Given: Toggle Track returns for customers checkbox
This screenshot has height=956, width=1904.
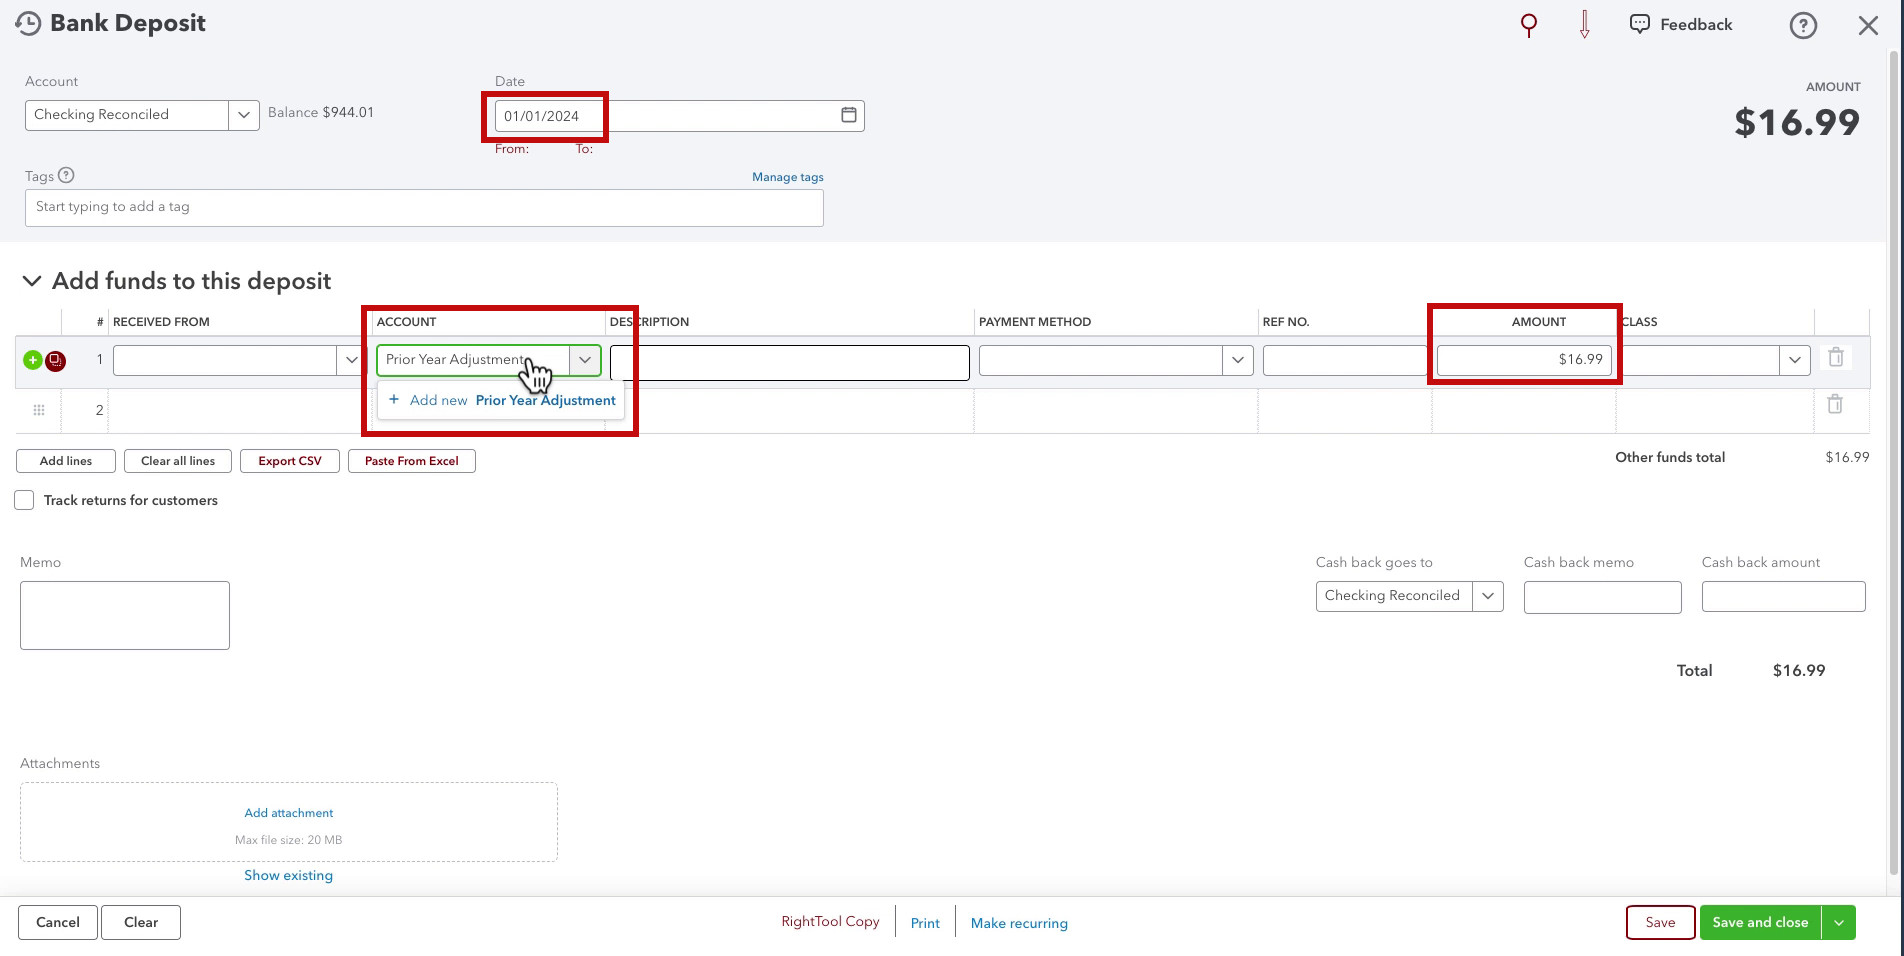Looking at the screenshot, I should tap(24, 500).
